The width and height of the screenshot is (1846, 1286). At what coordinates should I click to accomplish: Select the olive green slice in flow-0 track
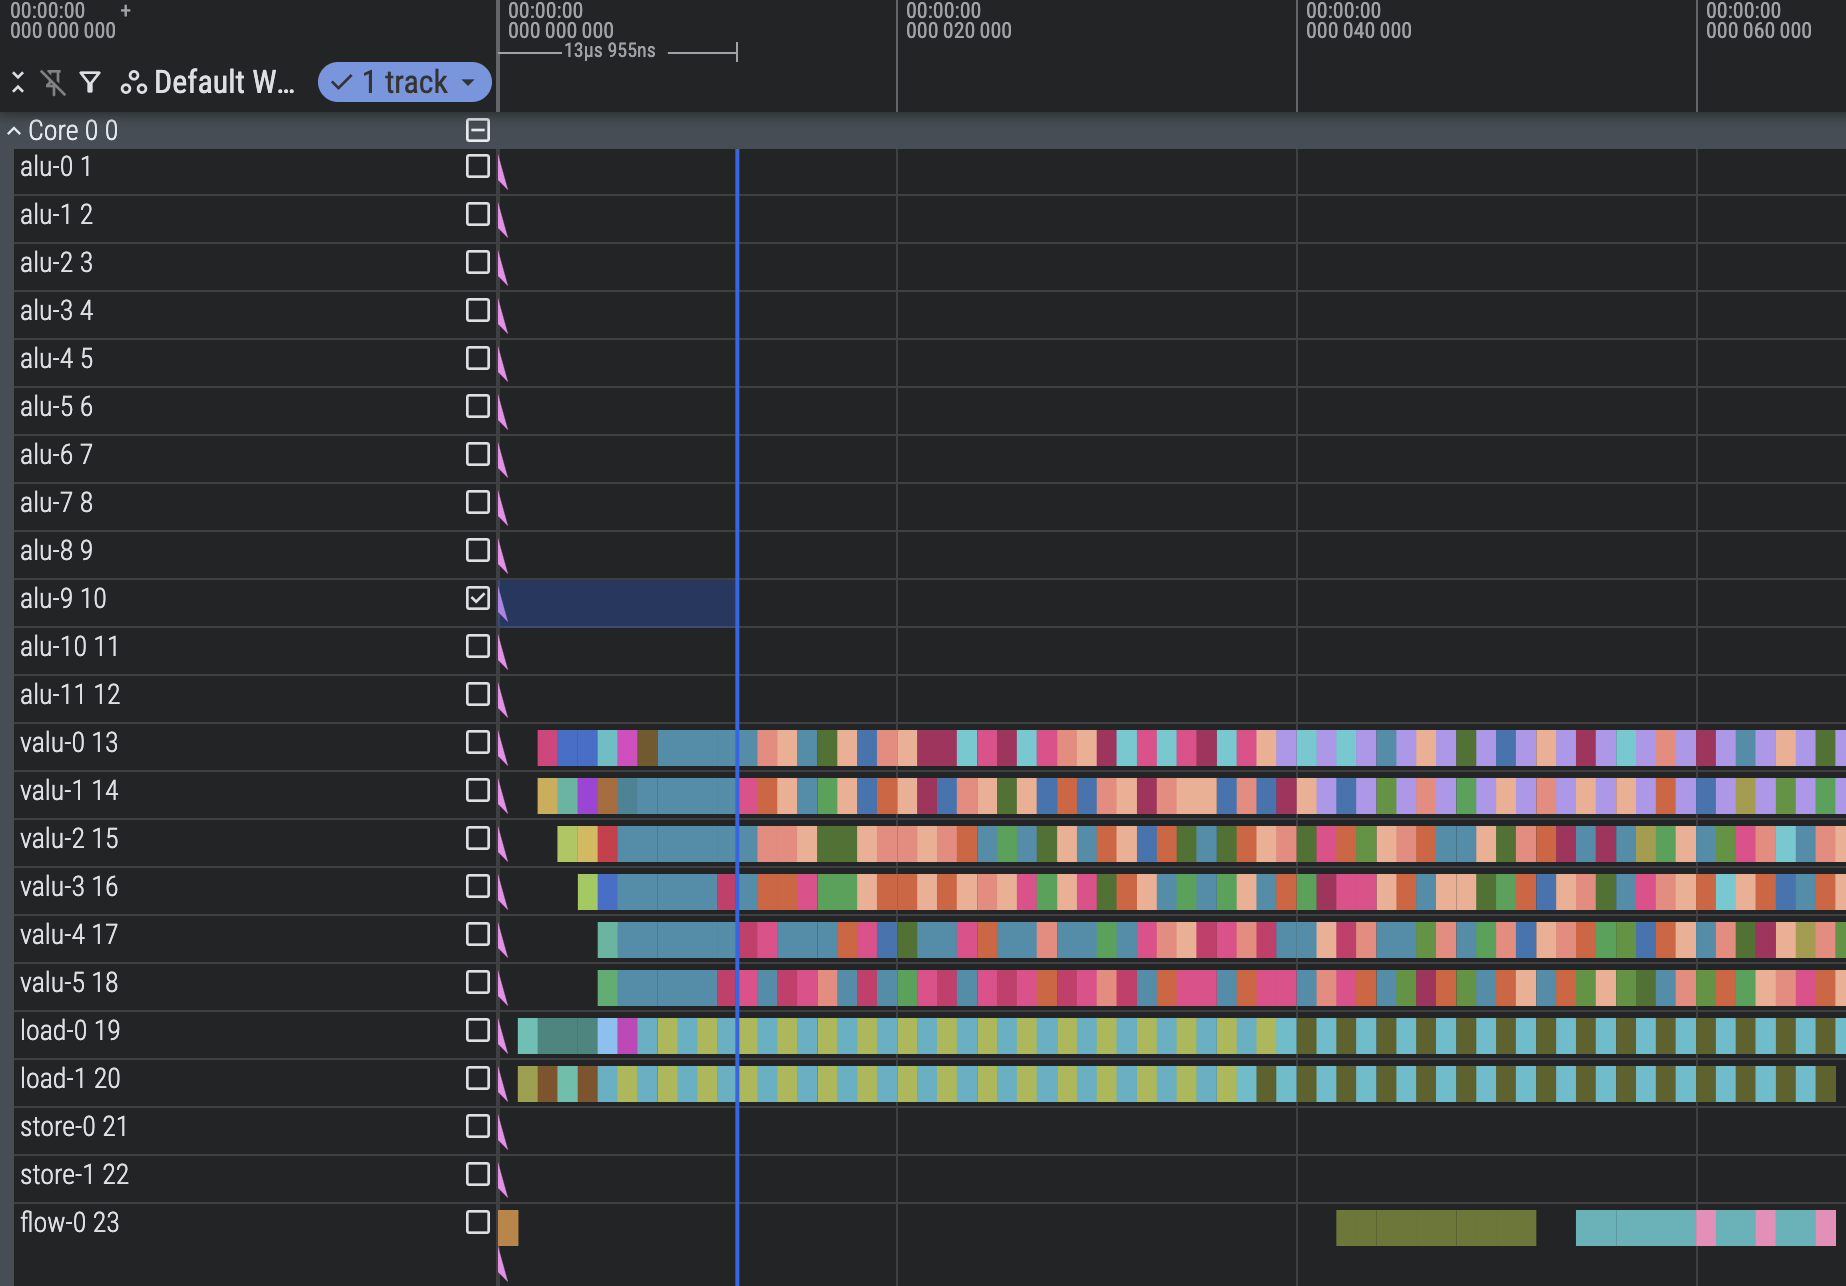(x=1435, y=1227)
